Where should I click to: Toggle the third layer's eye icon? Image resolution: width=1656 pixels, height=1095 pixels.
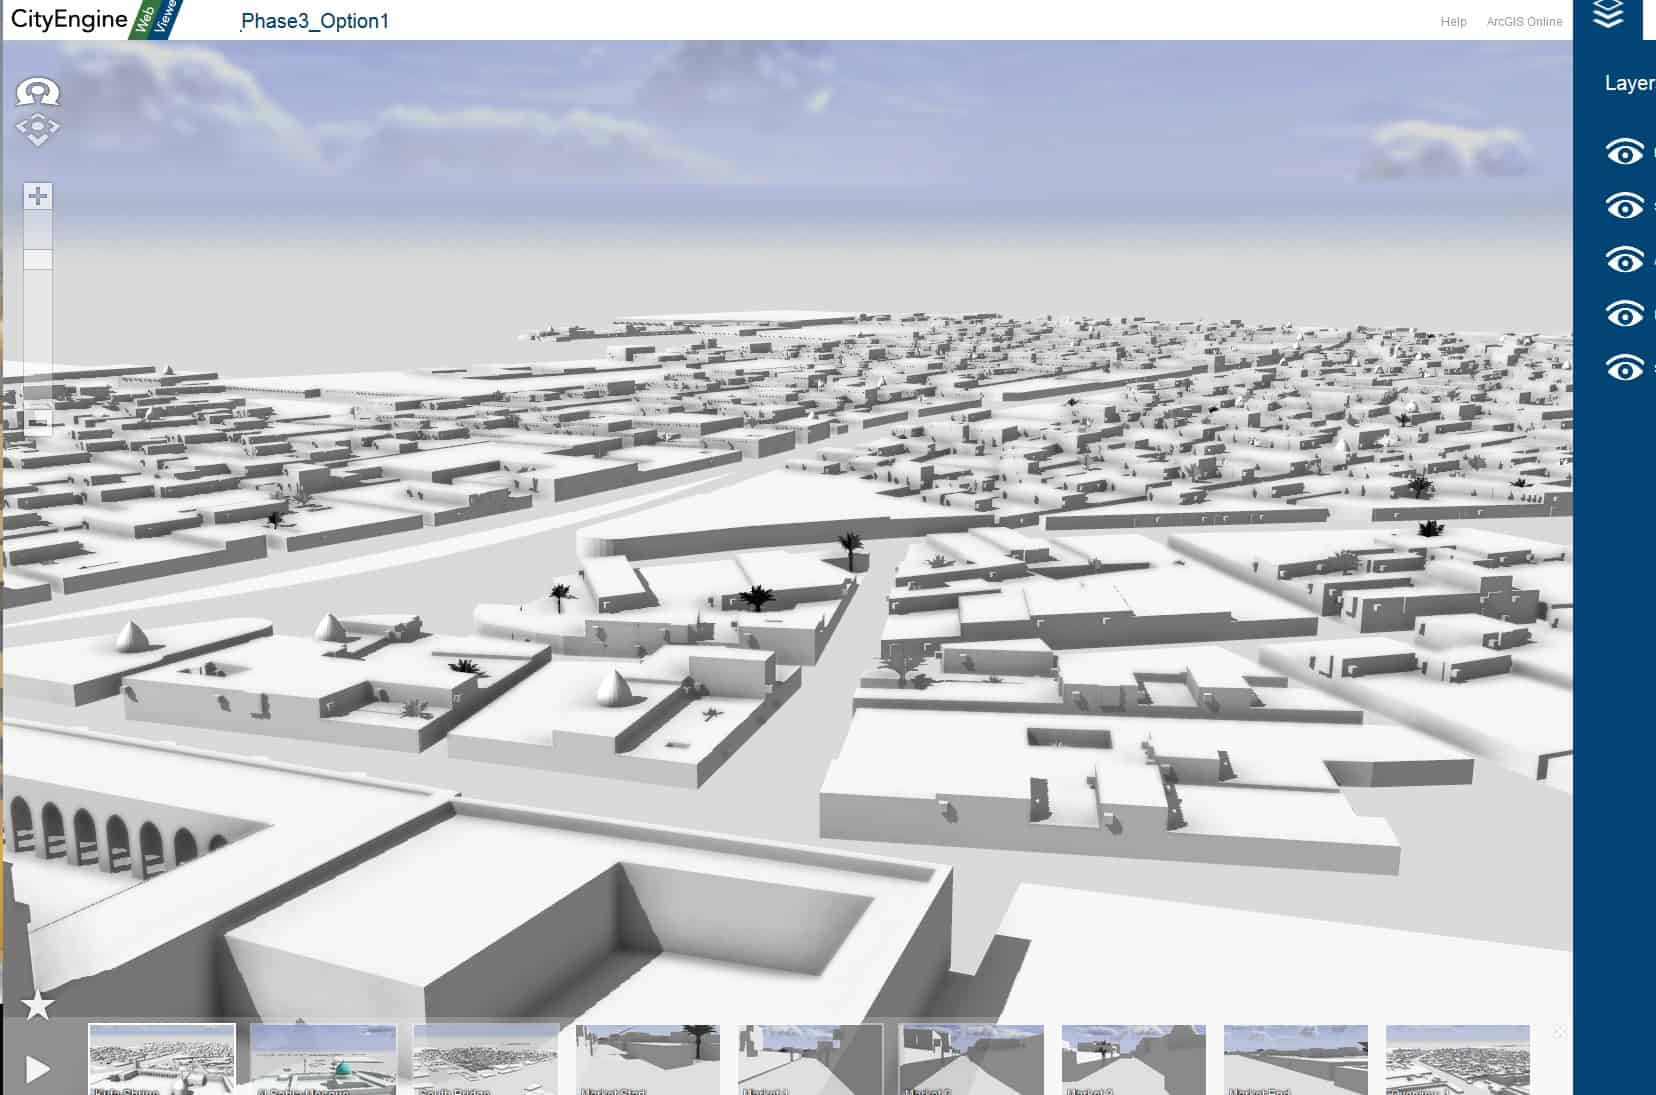(x=1624, y=260)
